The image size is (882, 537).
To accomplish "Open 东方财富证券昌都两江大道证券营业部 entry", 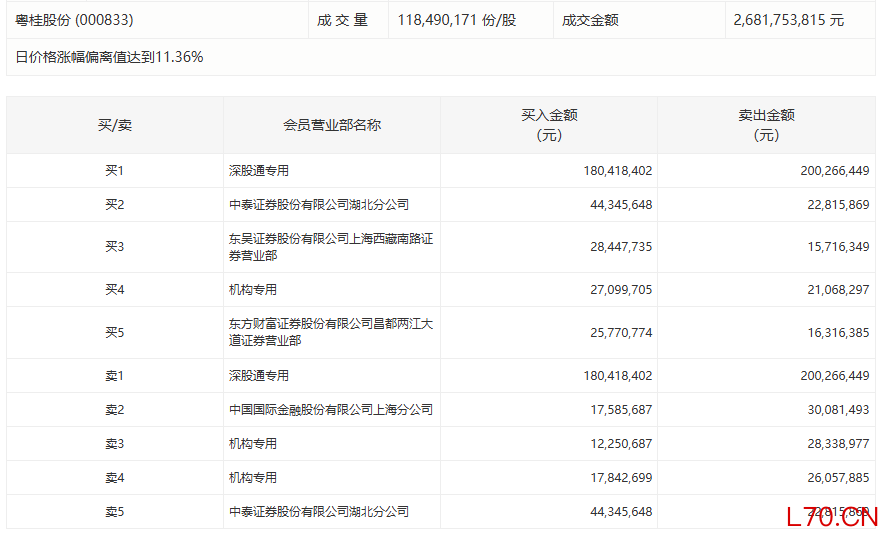I will [x=330, y=332].
